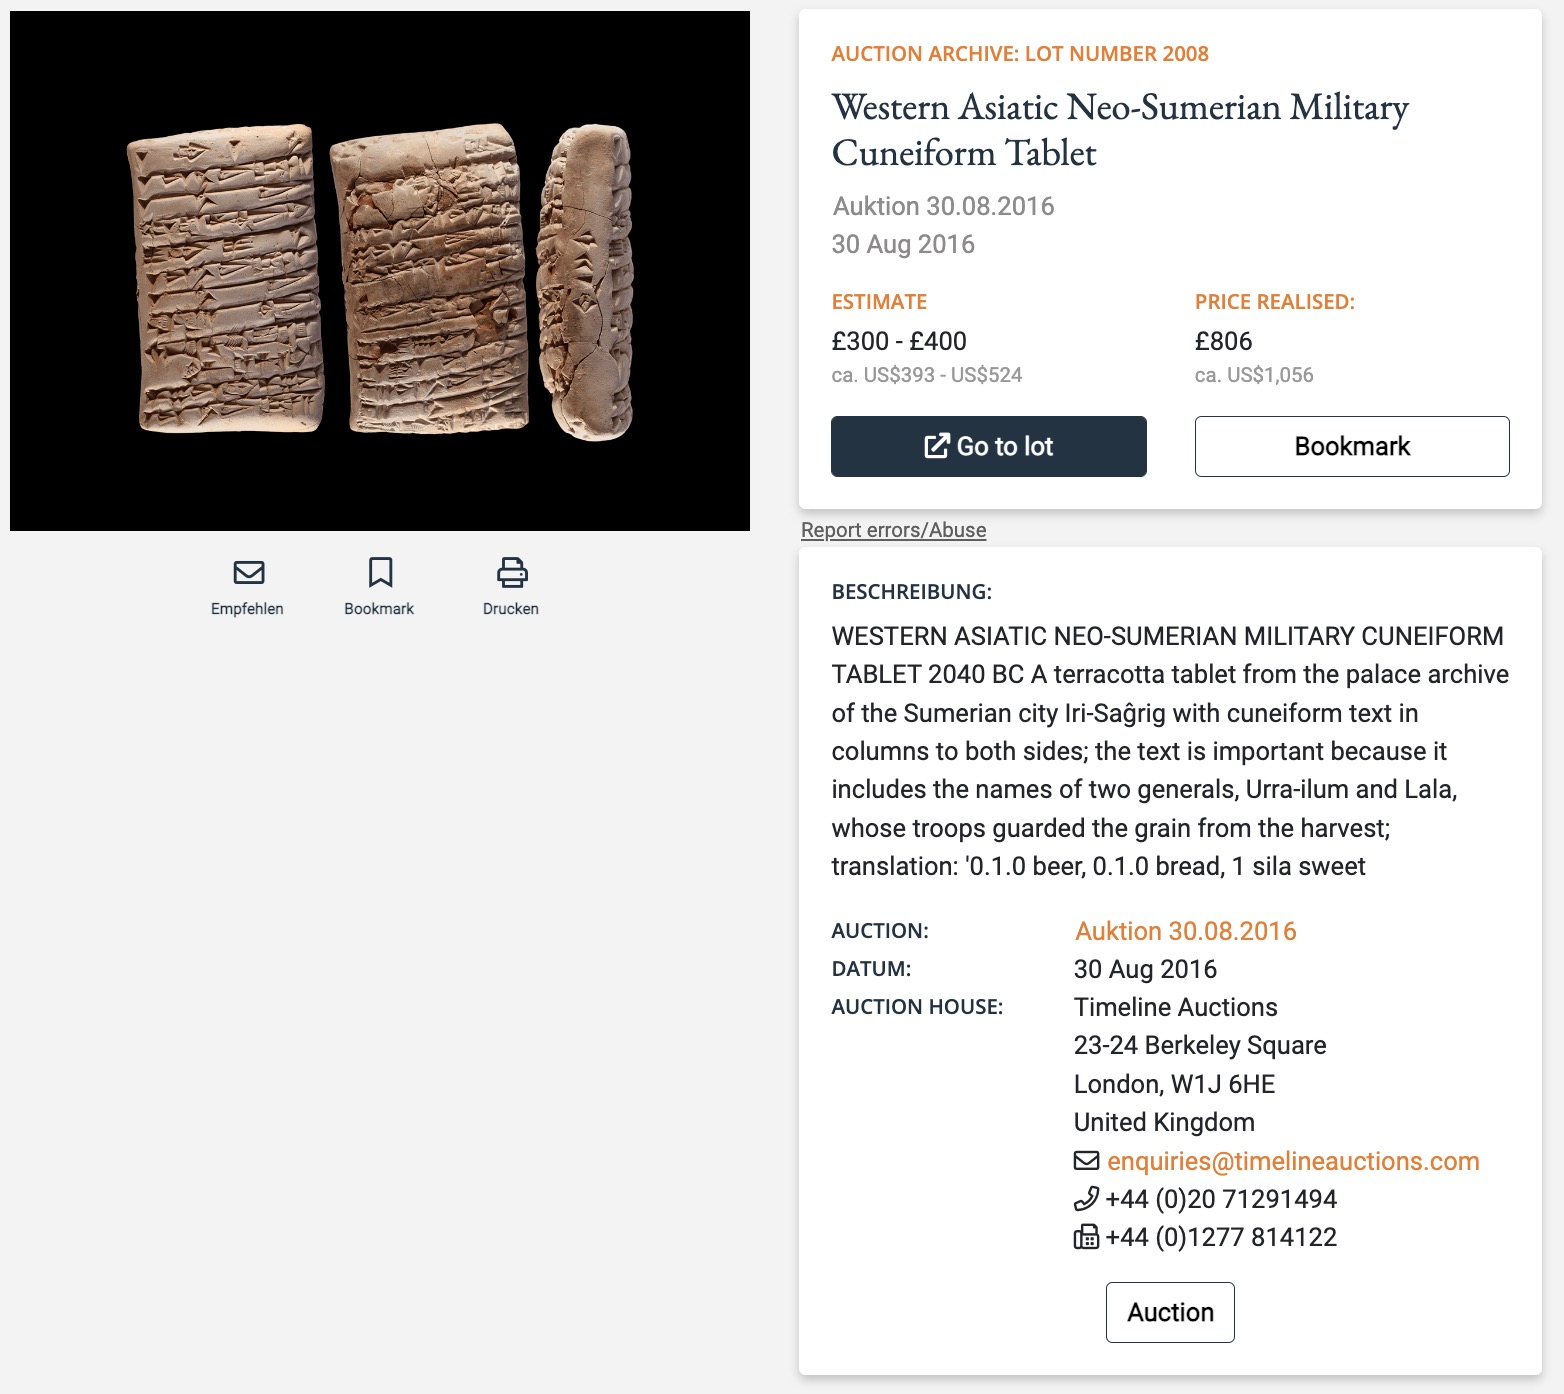Click the Drucken label text
This screenshot has width=1564, height=1394.
(511, 609)
